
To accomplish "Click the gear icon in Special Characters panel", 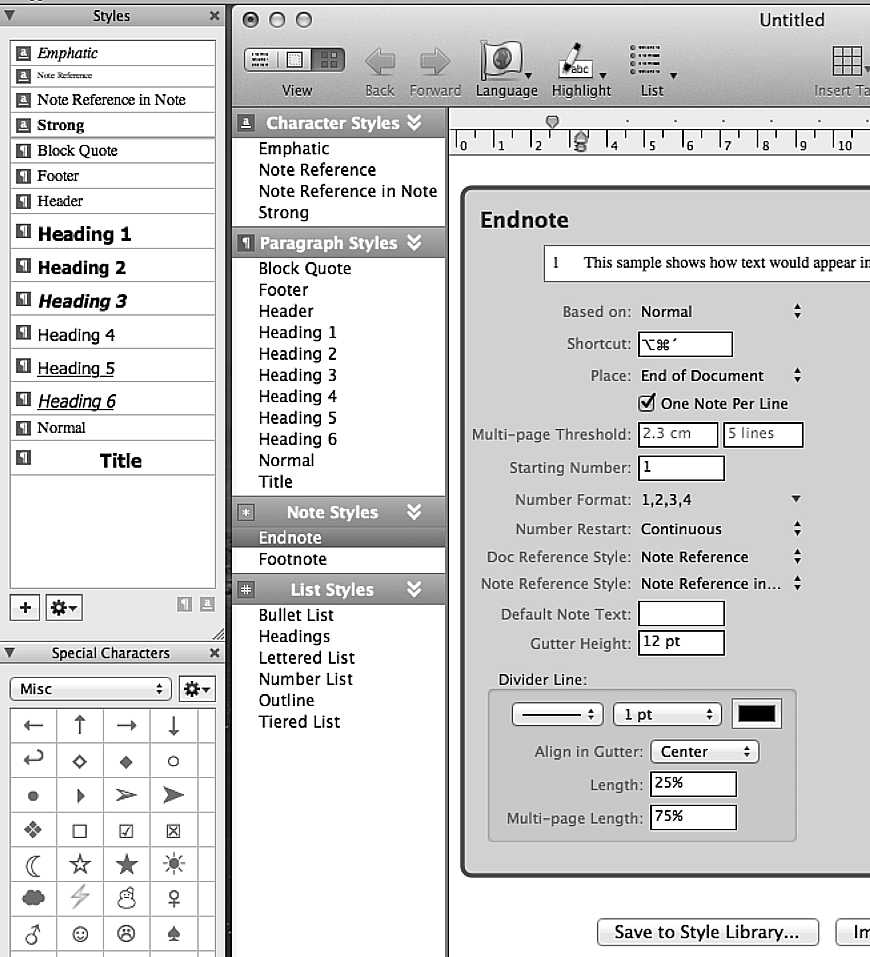I will pyautogui.click(x=198, y=688).
